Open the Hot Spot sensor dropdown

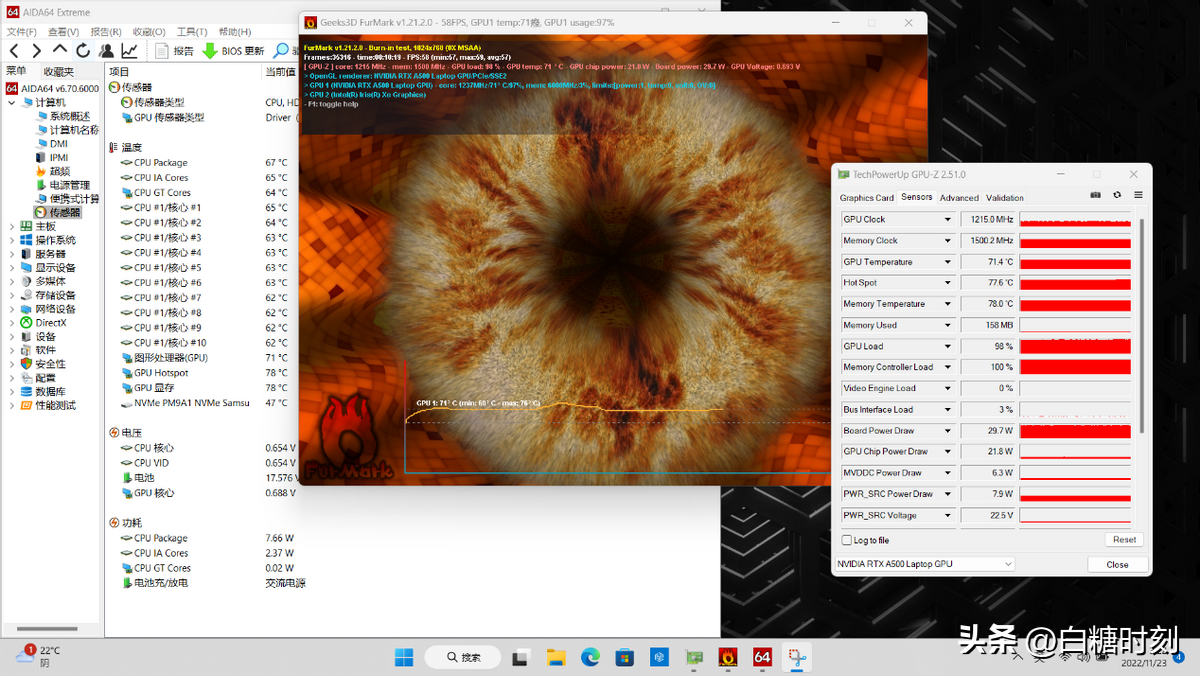click(948, 283)
